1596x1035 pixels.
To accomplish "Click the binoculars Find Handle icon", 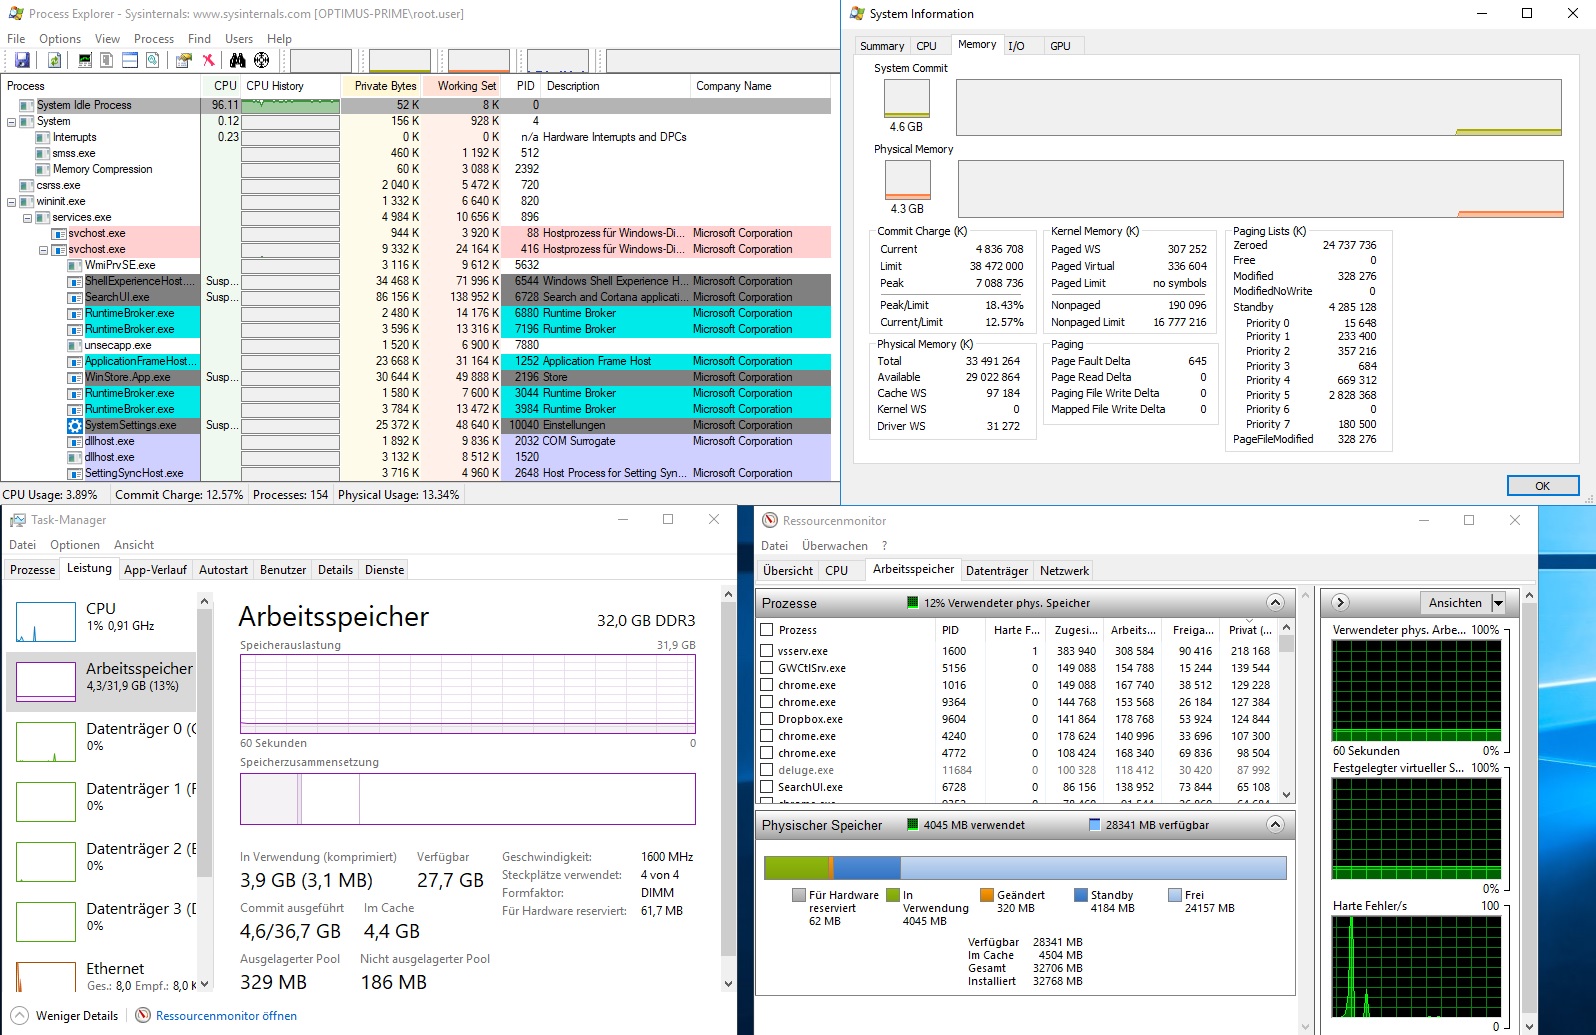I will tap(237, 61).
